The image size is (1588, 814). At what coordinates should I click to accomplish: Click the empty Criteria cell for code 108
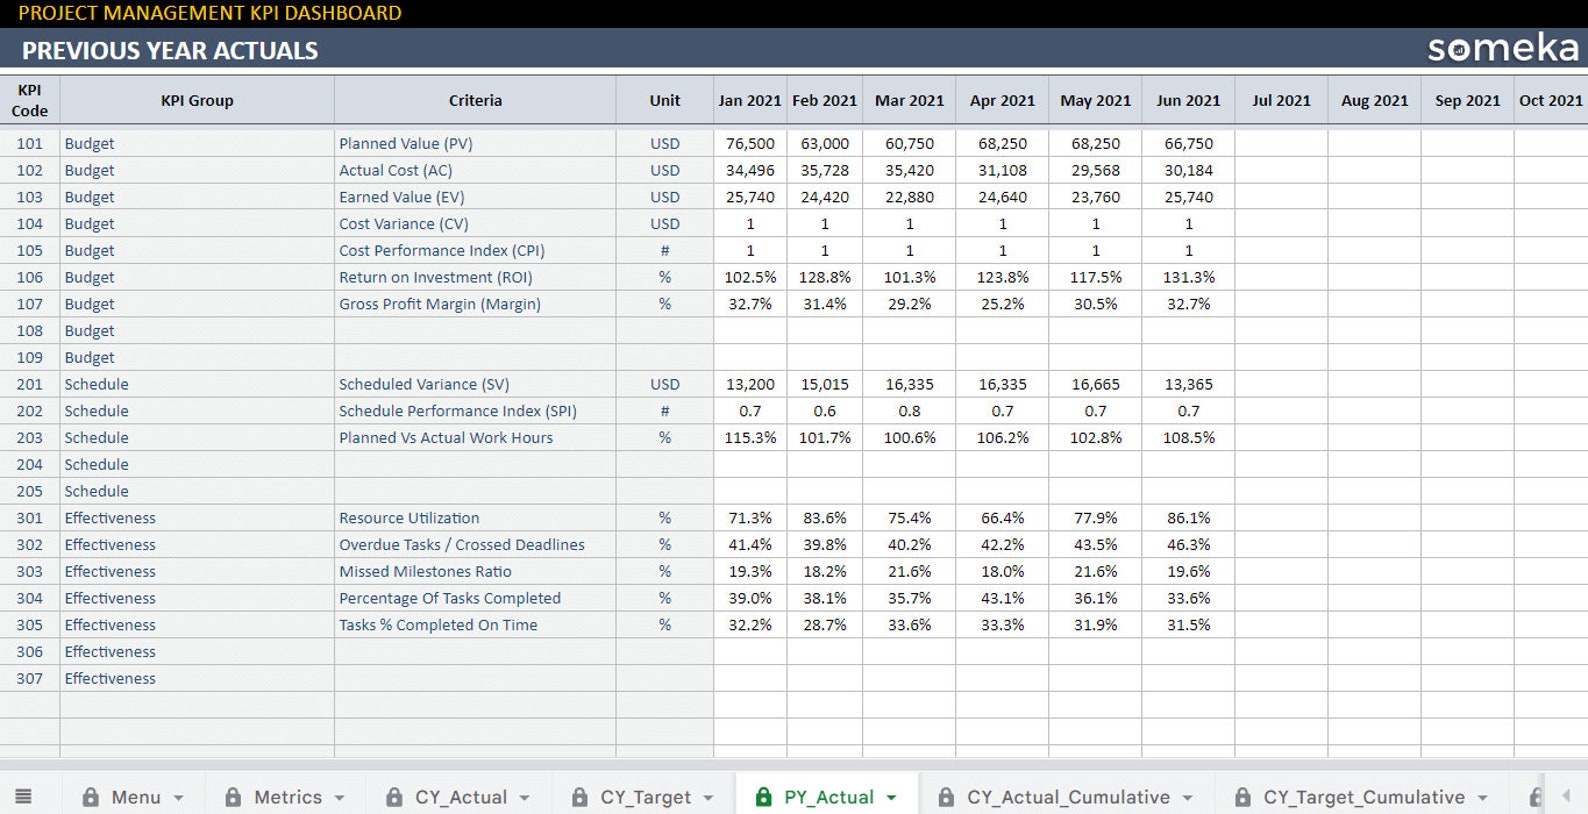point(475,331)
